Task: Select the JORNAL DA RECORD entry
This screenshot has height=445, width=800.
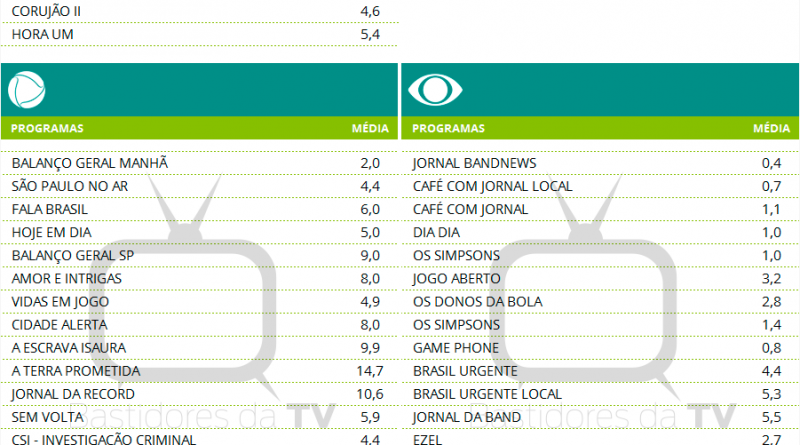Action: coord(72,394)
